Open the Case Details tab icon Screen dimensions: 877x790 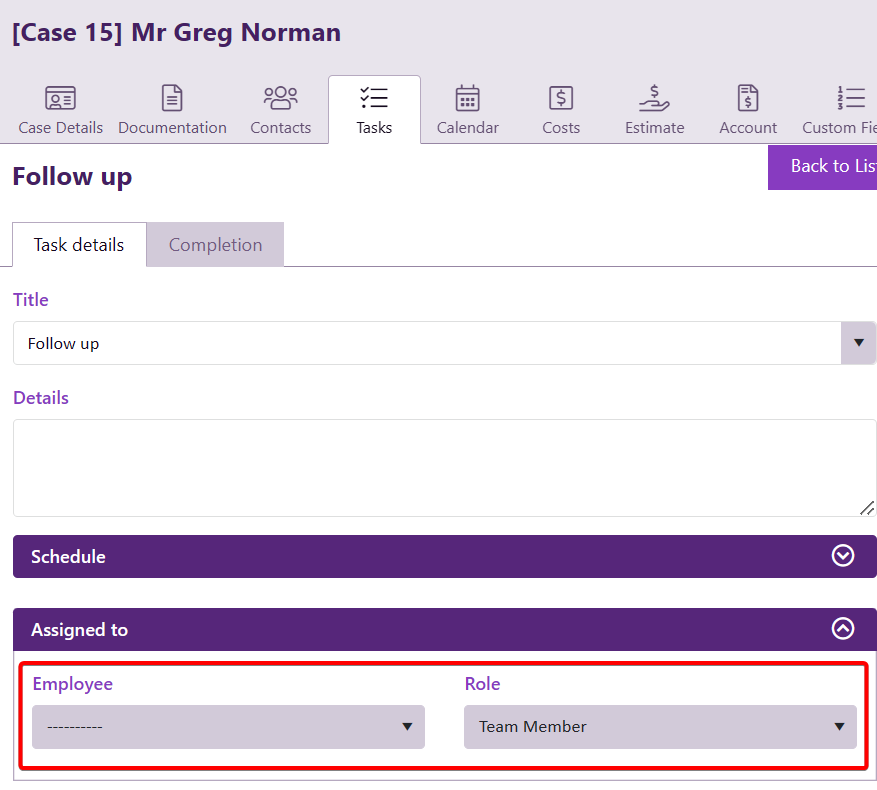(61, 98)
